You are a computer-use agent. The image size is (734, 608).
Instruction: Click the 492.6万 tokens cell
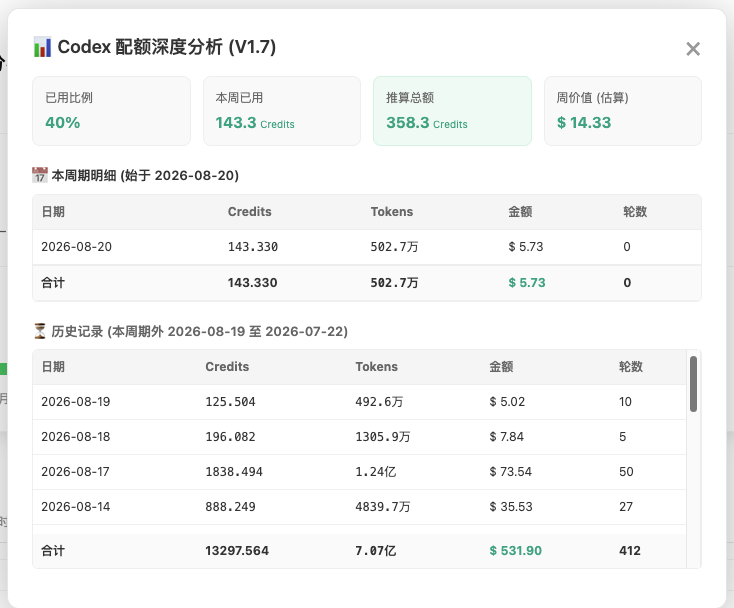point(379,402)
